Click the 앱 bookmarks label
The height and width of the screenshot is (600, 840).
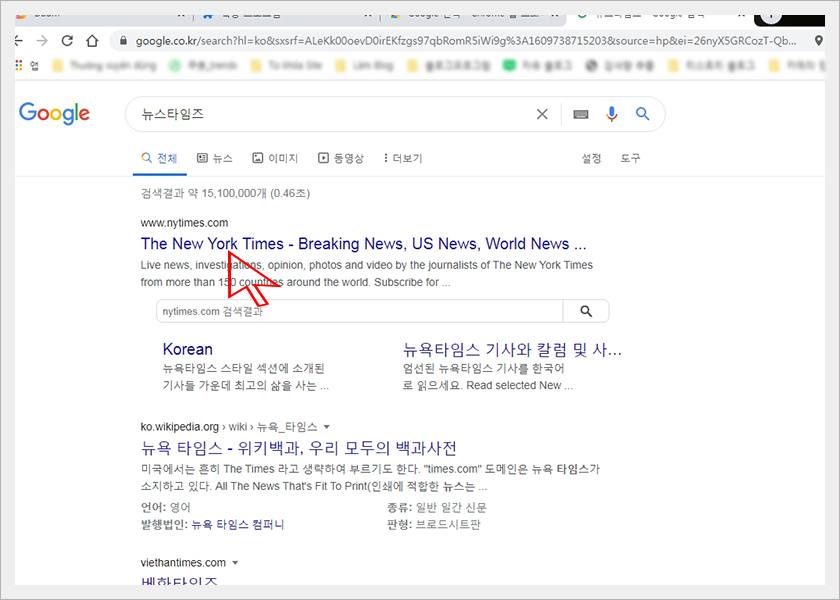tap(34, 65)
